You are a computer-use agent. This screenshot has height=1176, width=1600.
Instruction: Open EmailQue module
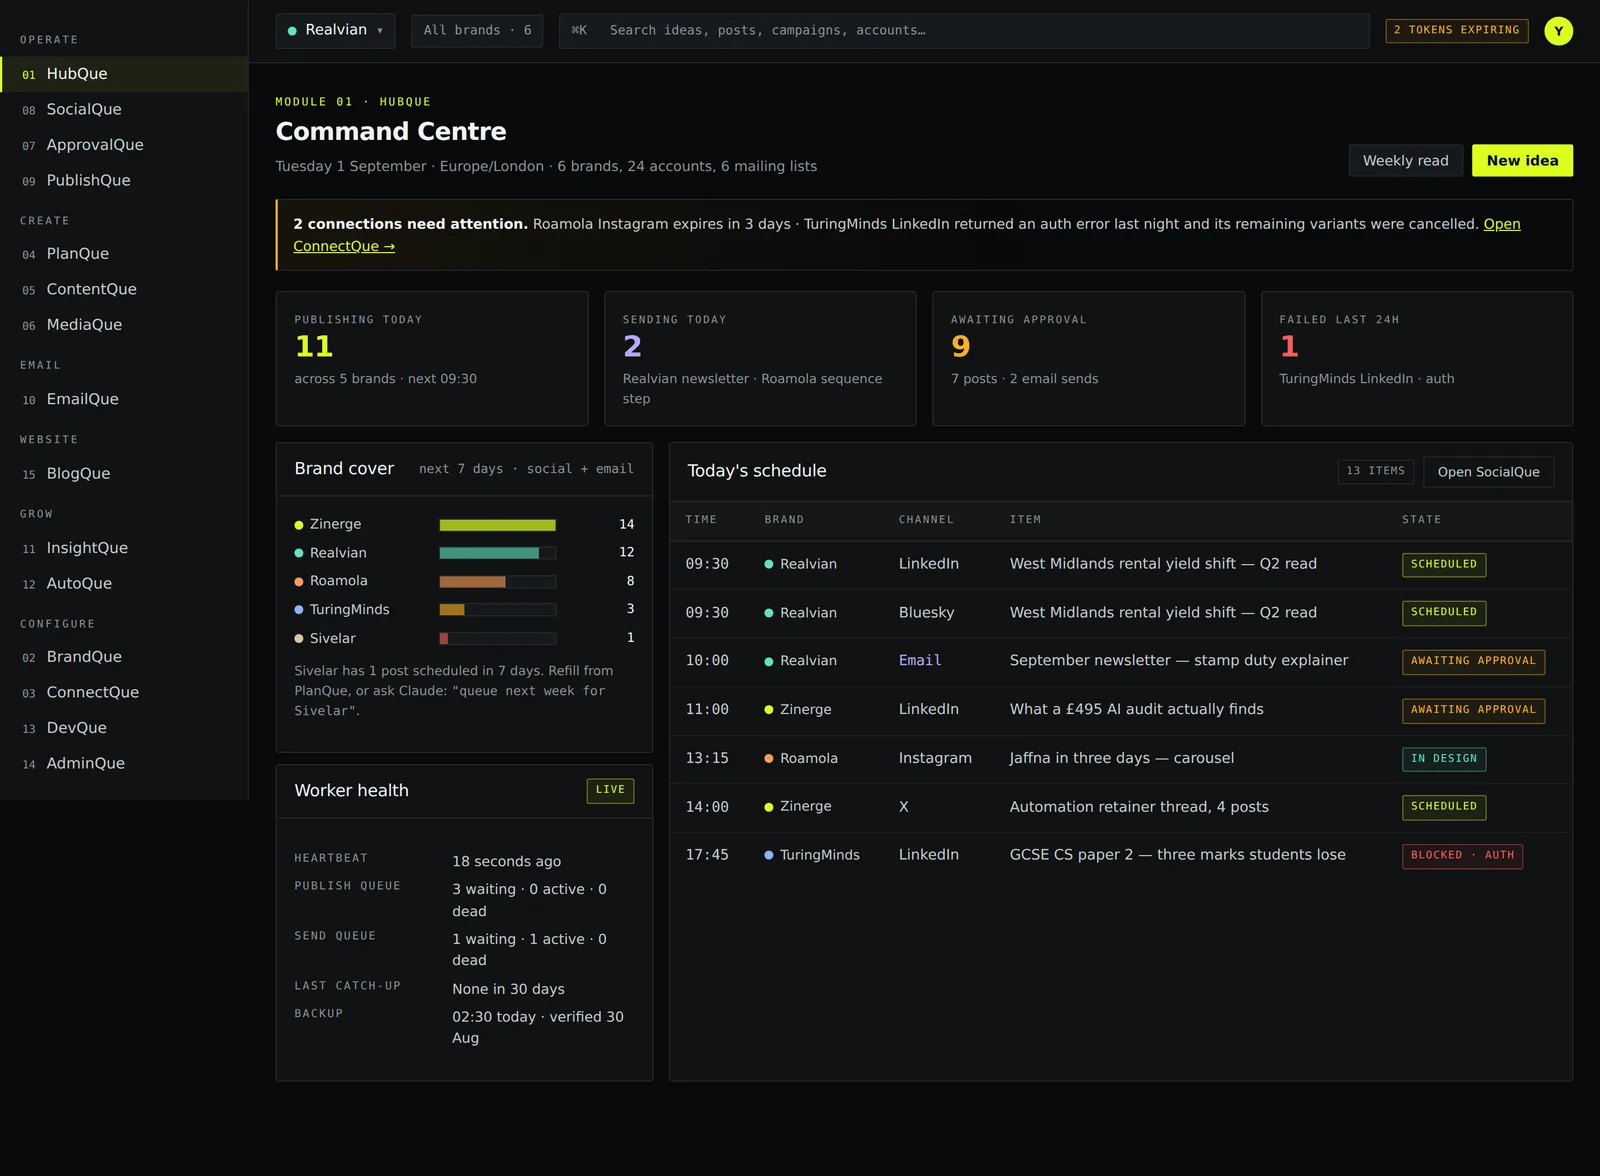[124, 400]
